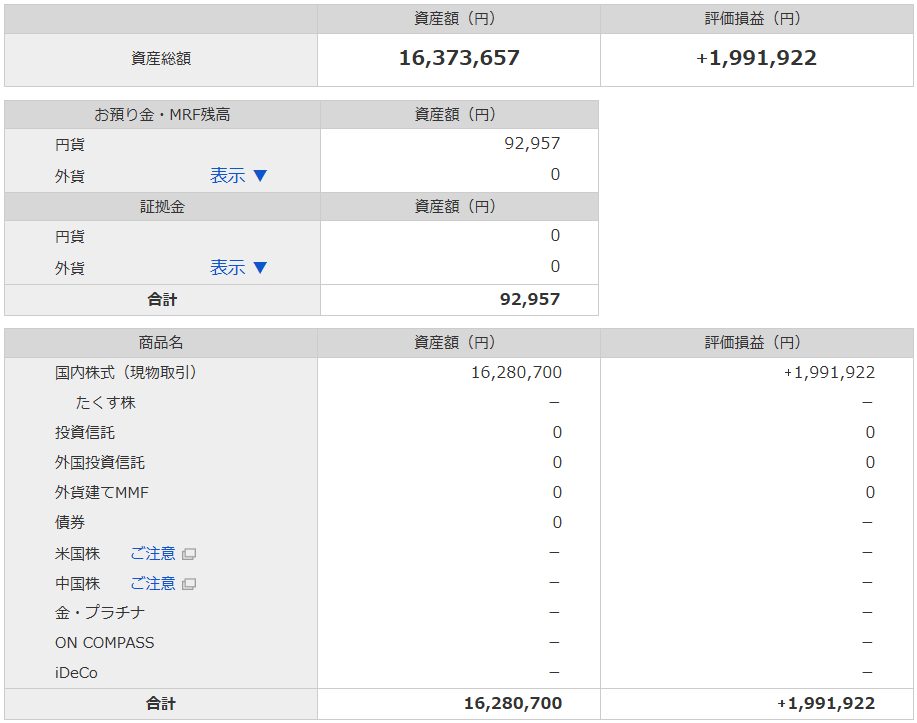Select the 投資信託 product row

click(85, 433)
